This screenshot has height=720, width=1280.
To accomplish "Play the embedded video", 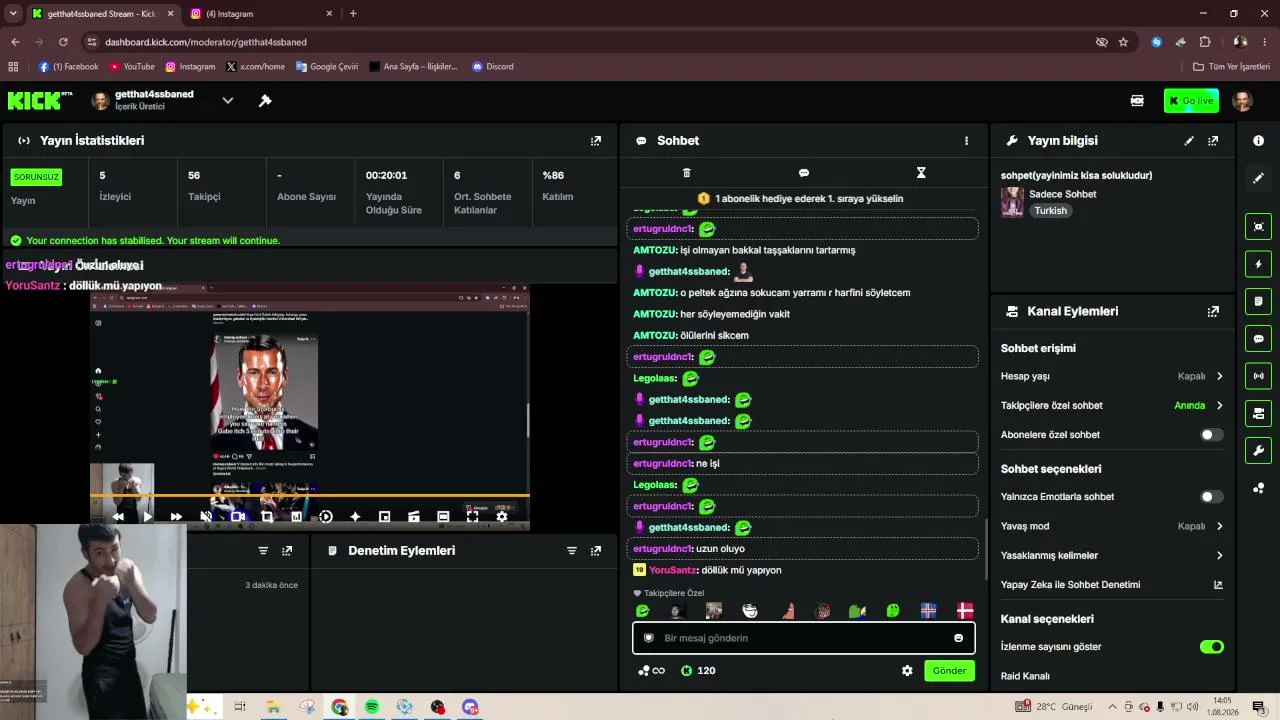I will [x=148, y=517].
